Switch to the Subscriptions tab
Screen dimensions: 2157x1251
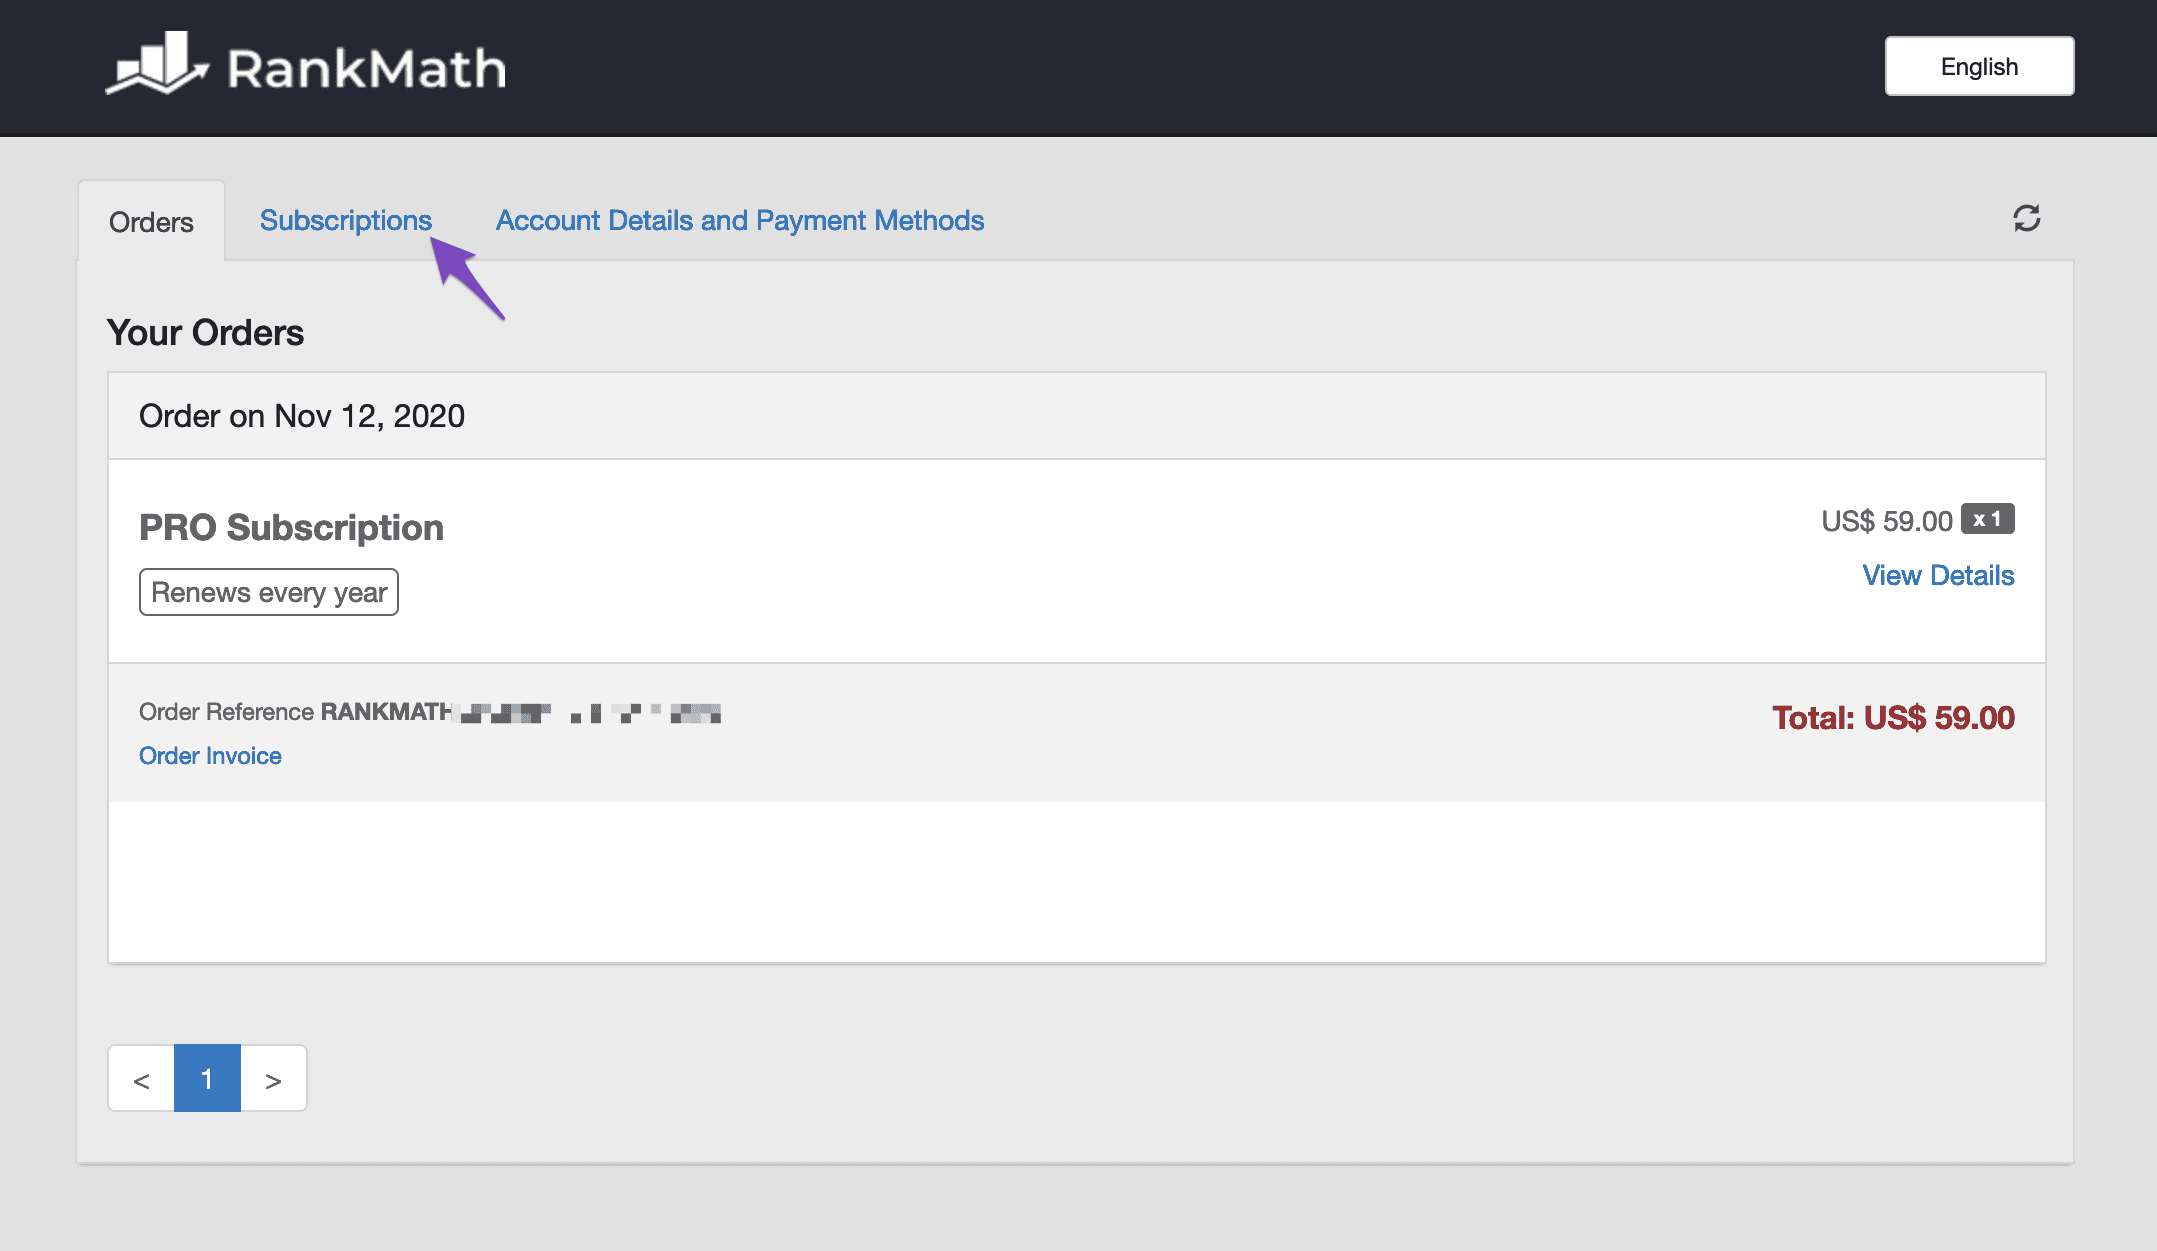[x=344, y=219]
